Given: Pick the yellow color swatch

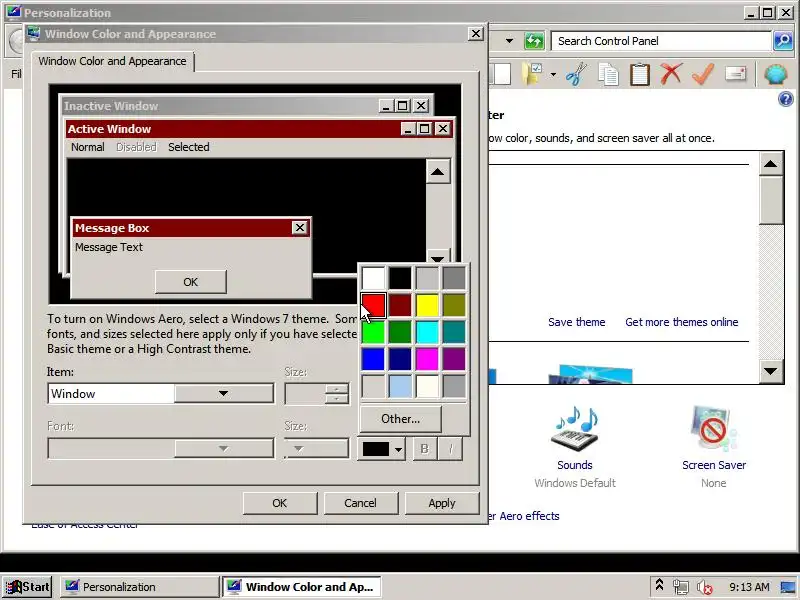Looking at the screenshot, I should (x=427, y=305).
